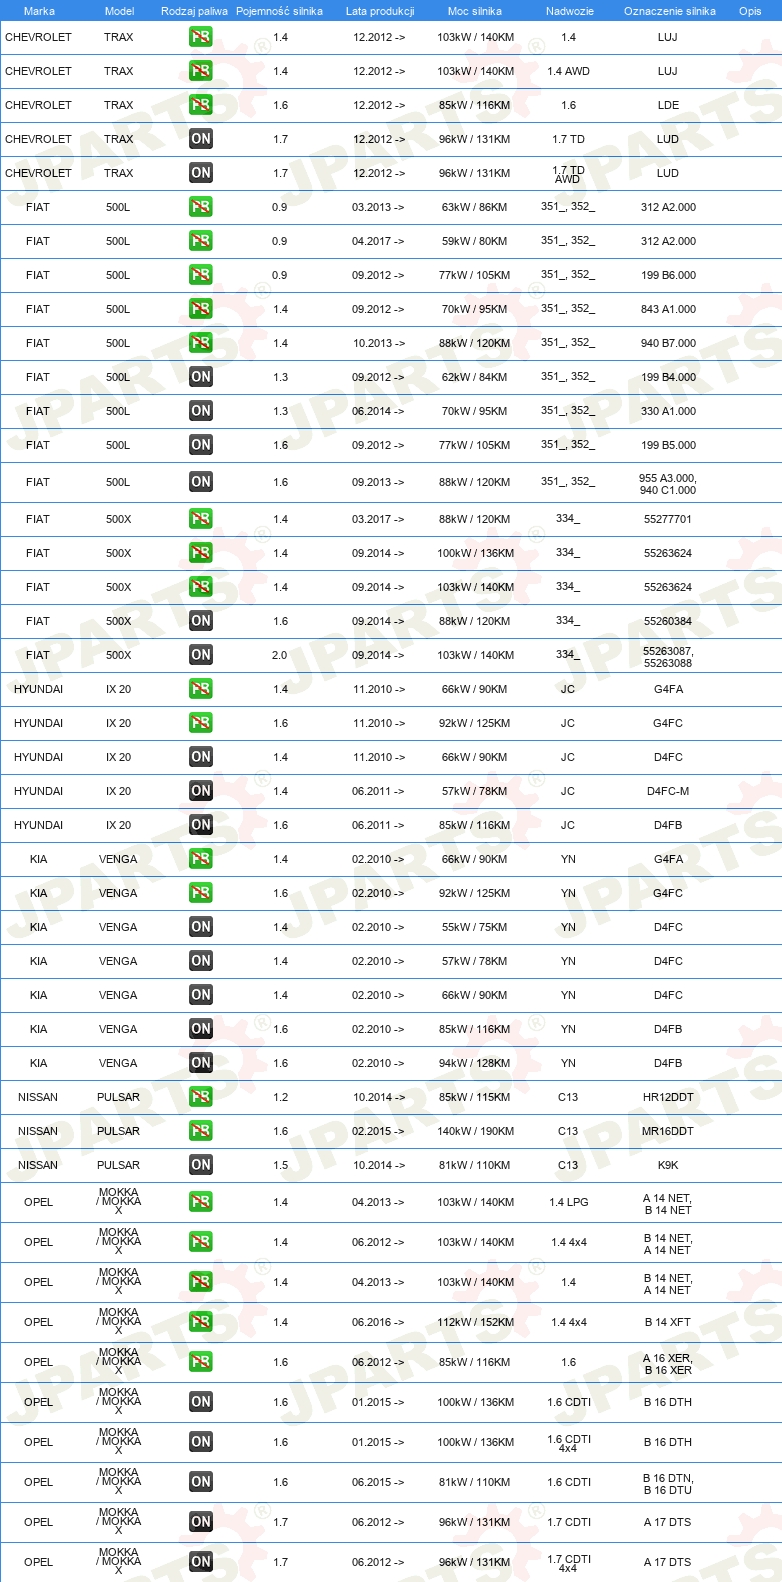
Task: Click production date 04.2017 ->
Action: (378, 241)
